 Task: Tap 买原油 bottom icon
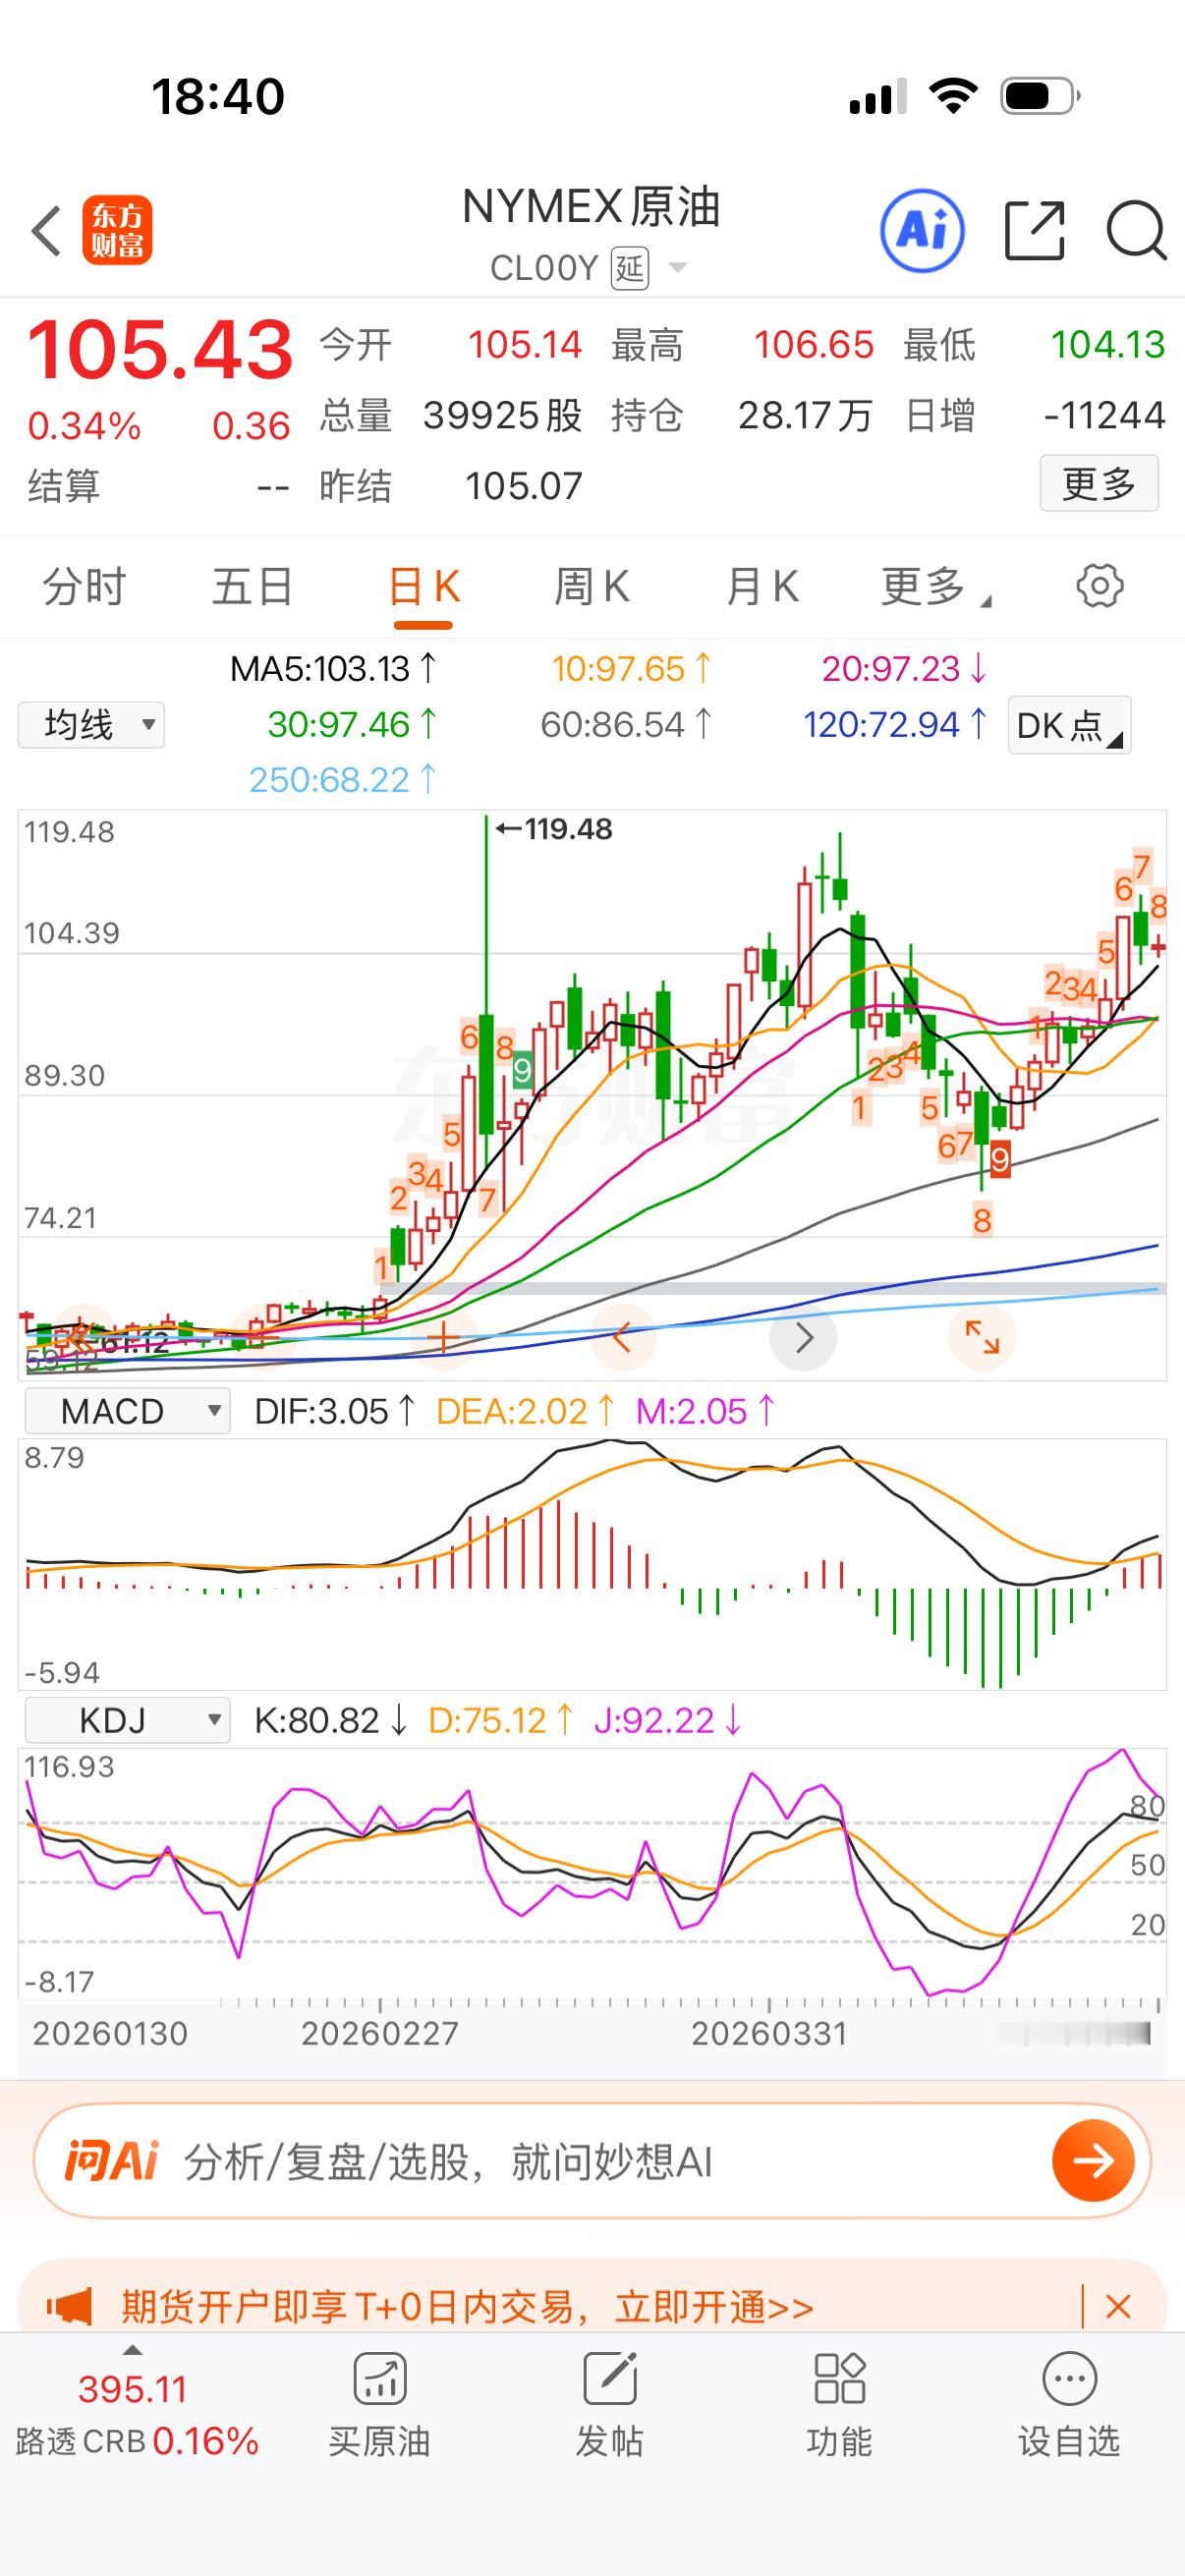click(379, 2405)
